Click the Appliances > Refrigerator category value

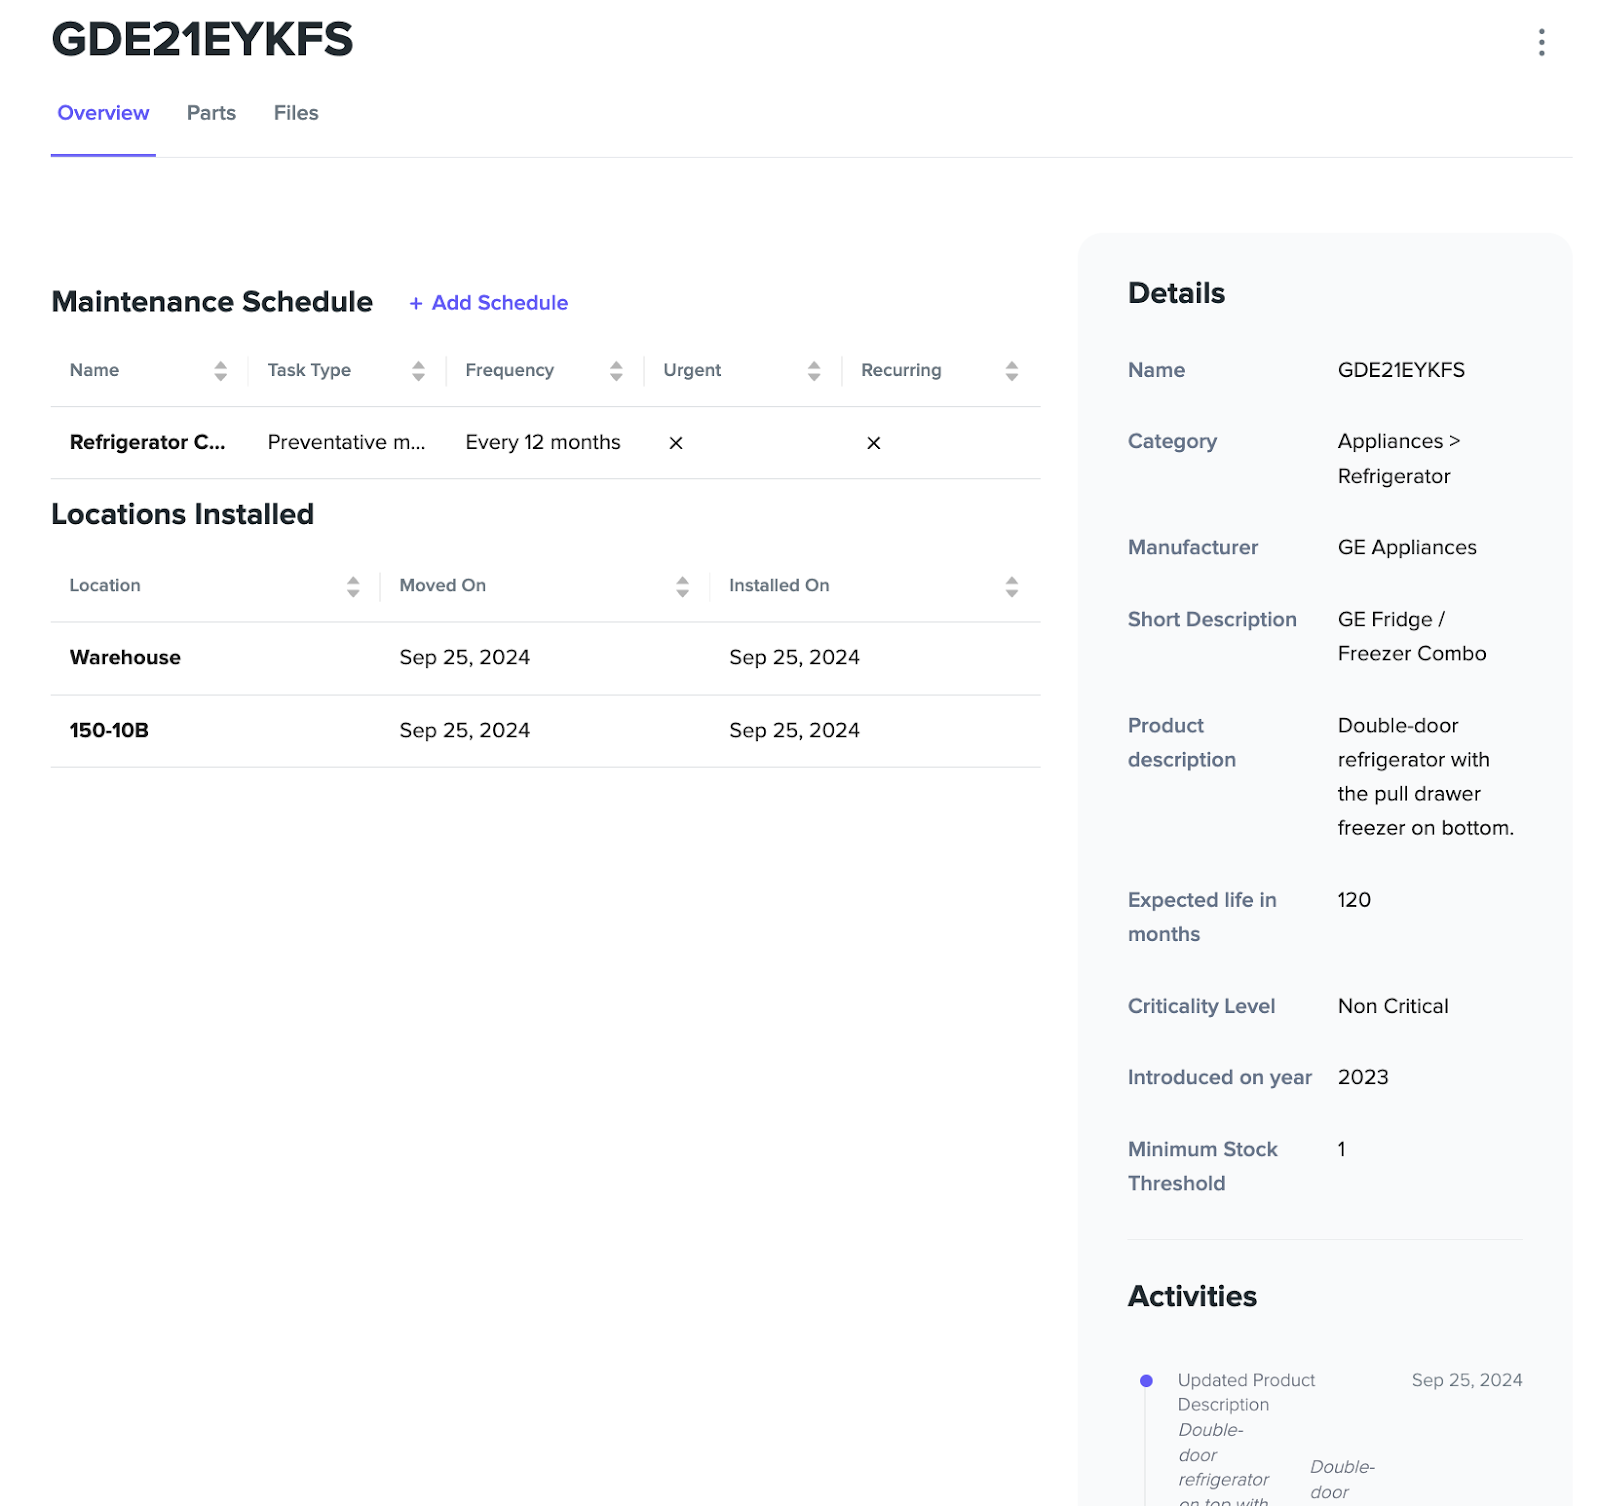coord(1399,458)
